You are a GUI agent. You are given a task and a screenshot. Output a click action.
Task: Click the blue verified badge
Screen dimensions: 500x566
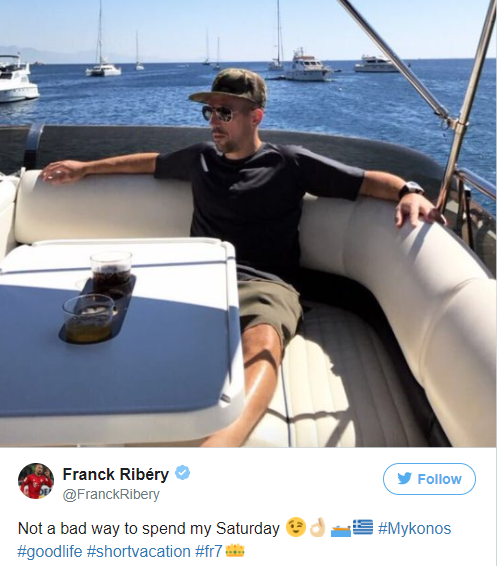(x=183, y=473)
